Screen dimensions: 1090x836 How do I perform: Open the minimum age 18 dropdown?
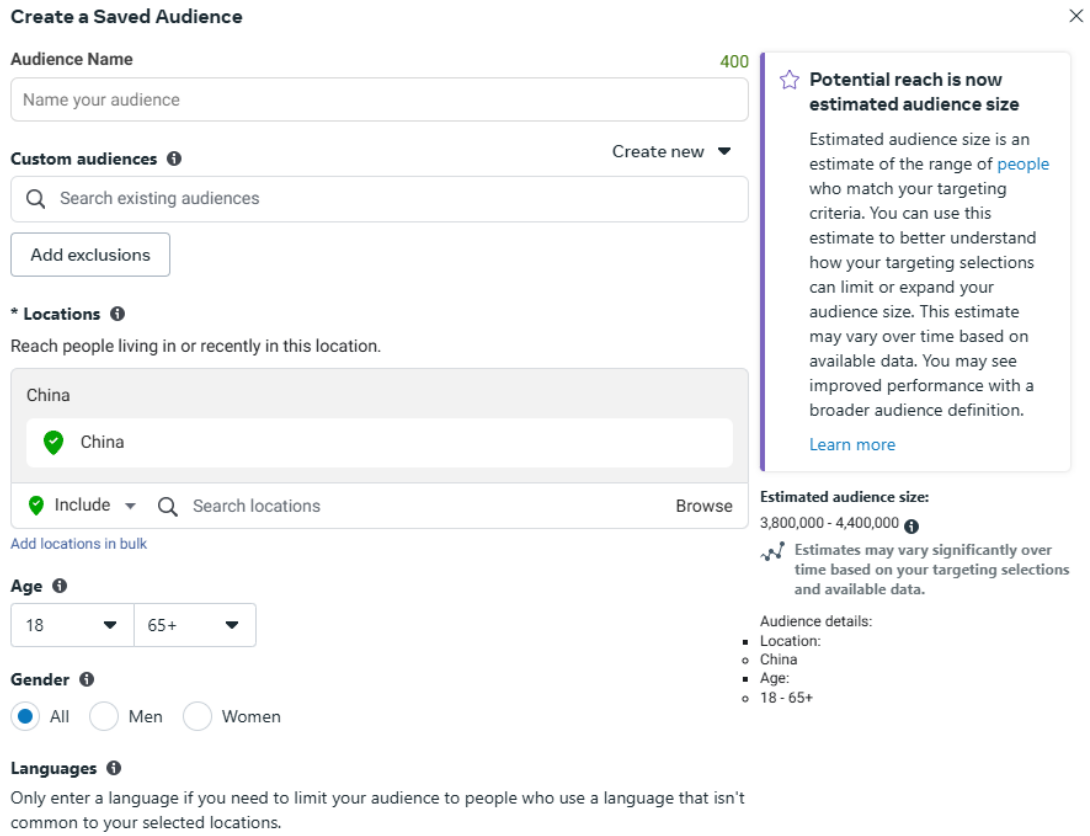tap(72, 625)
